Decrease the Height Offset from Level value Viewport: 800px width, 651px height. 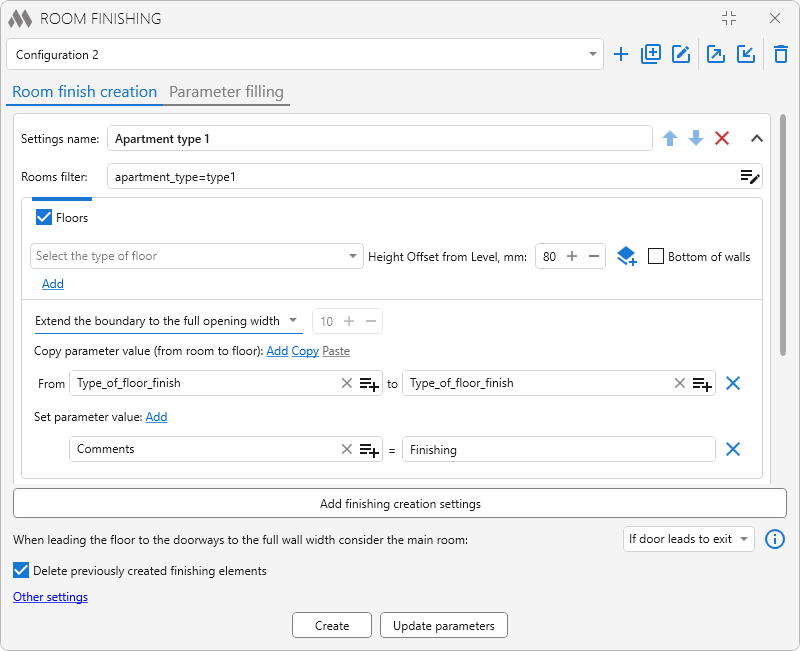click(x=594, y=256)
